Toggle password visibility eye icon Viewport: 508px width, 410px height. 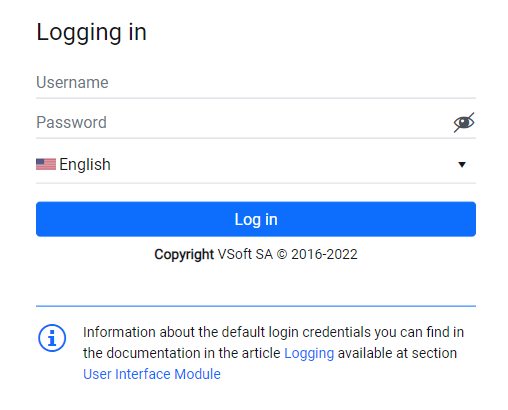464,123
